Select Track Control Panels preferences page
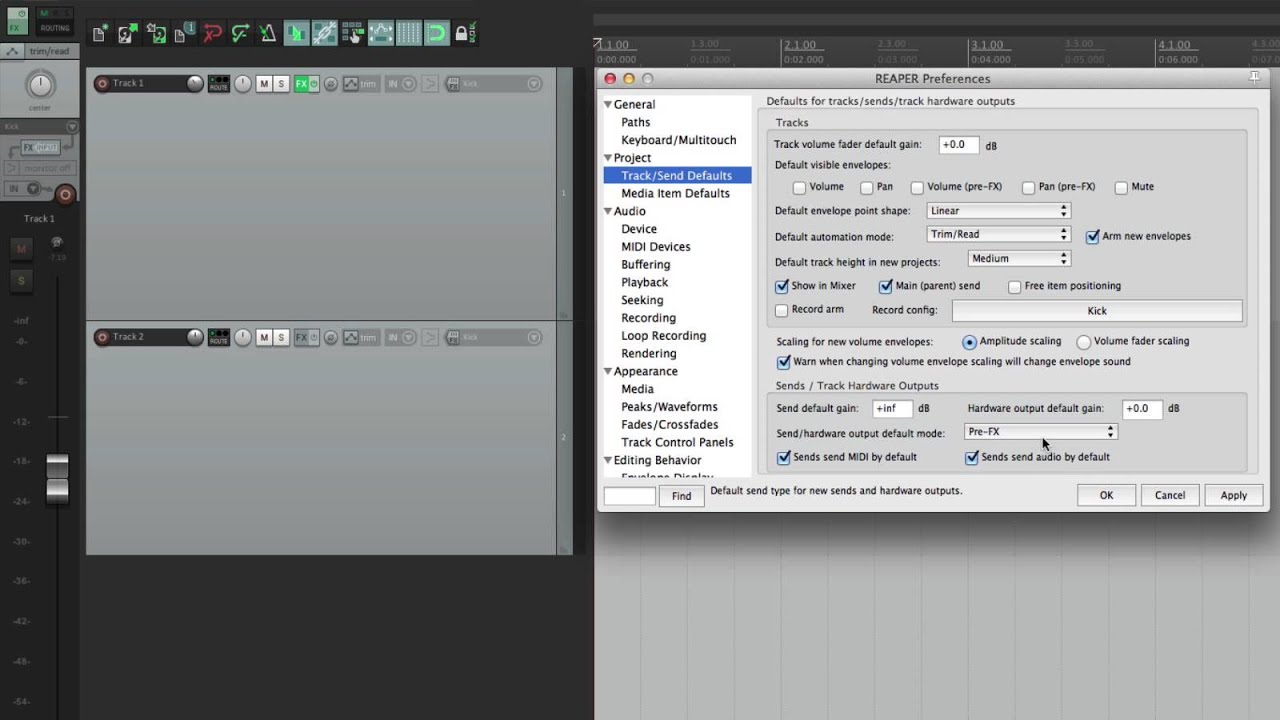 pyautogui.click(x=677, y=442)
